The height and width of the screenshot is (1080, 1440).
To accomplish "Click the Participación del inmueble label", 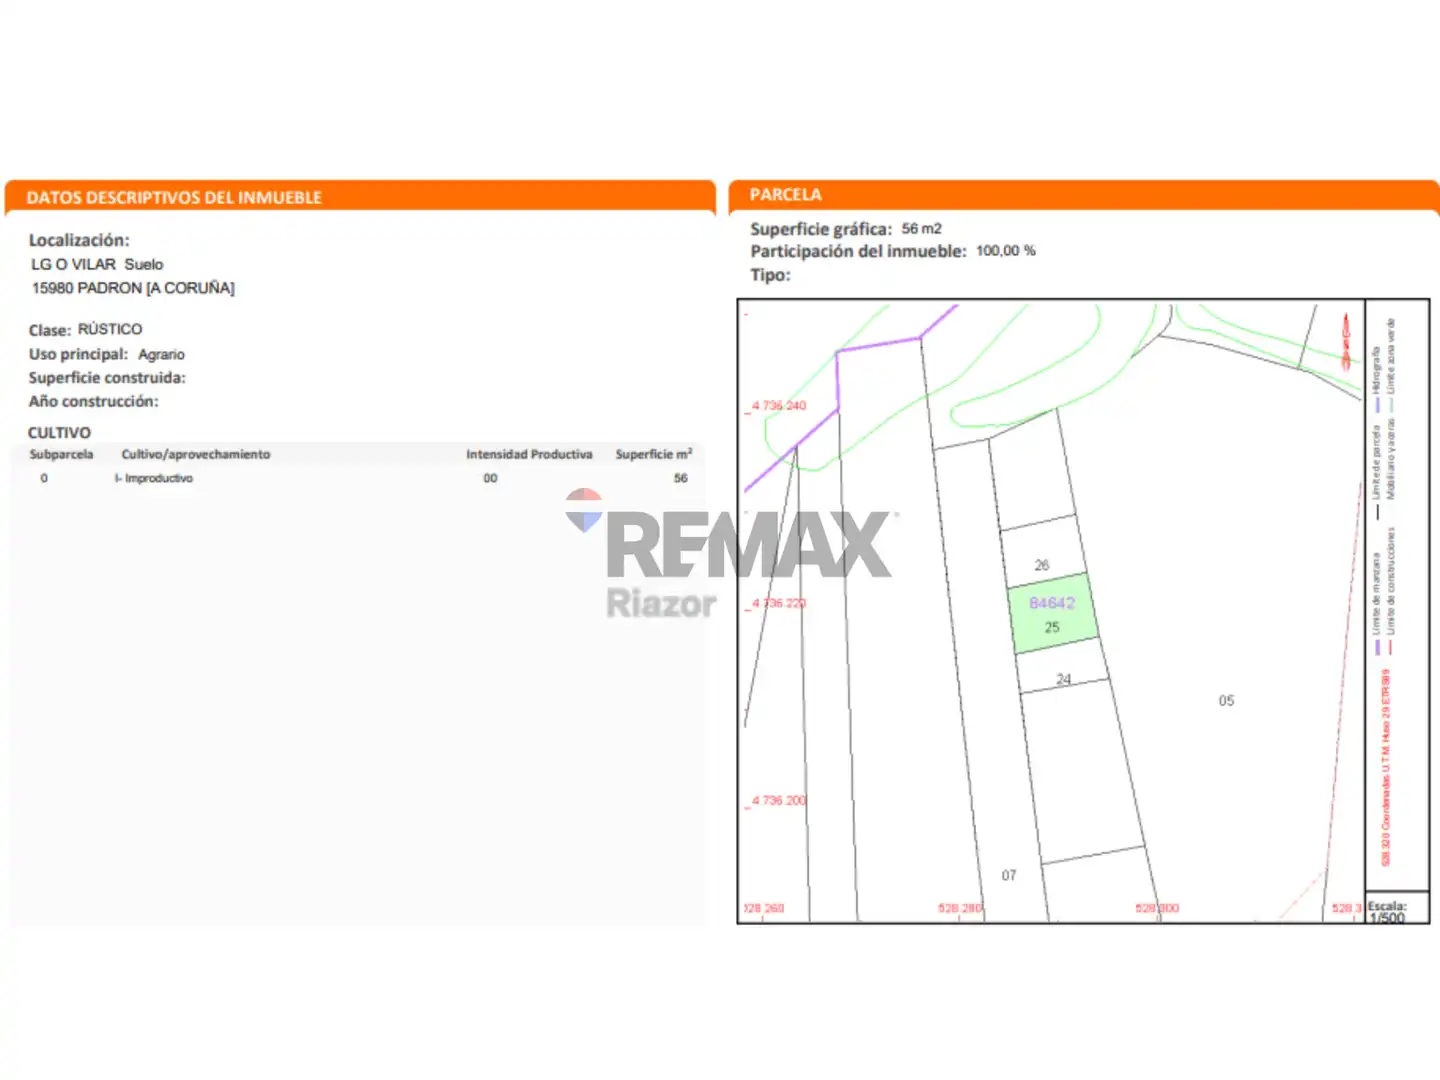I will pyautogui.click(x=859, y=251).
